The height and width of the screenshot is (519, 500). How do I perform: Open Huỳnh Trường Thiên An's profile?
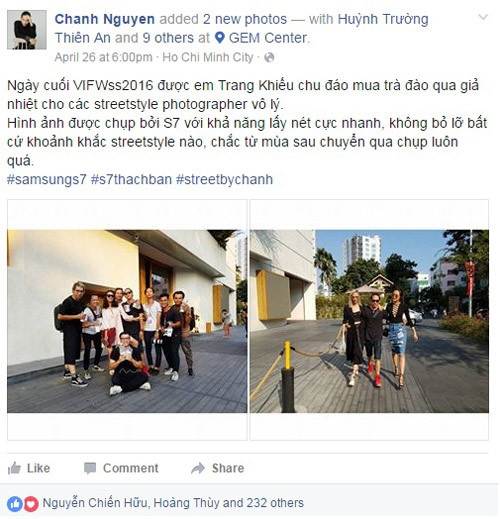[241, 28]
